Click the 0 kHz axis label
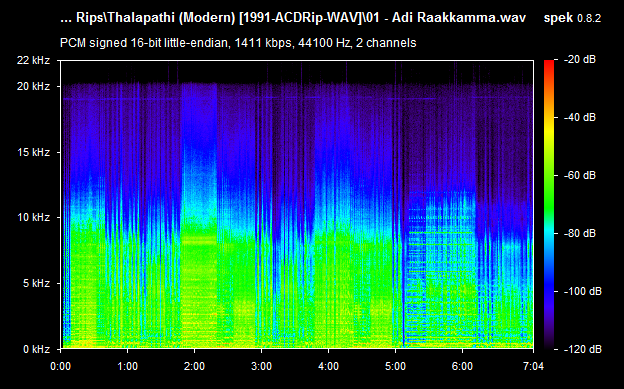 pos(35,349)
